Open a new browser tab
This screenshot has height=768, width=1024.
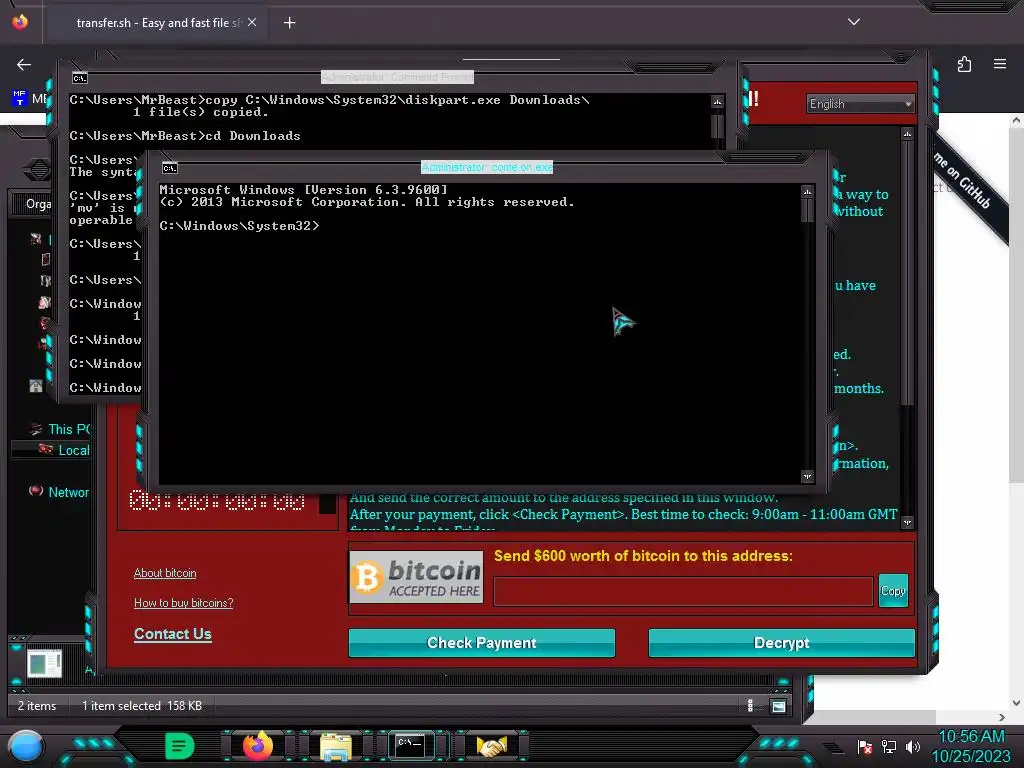(289, 23)
